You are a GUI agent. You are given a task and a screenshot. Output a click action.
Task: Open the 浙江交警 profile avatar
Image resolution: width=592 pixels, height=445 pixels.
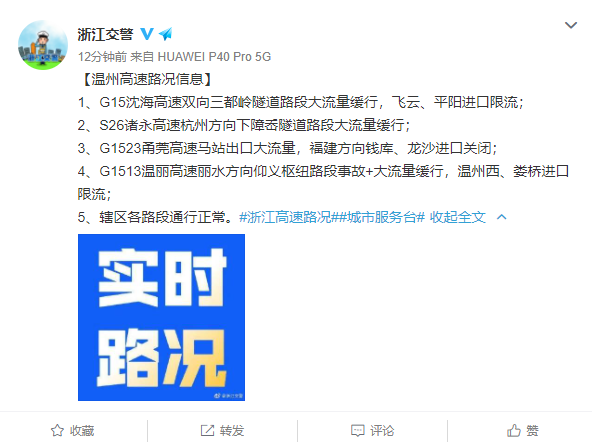pos(43,45)
